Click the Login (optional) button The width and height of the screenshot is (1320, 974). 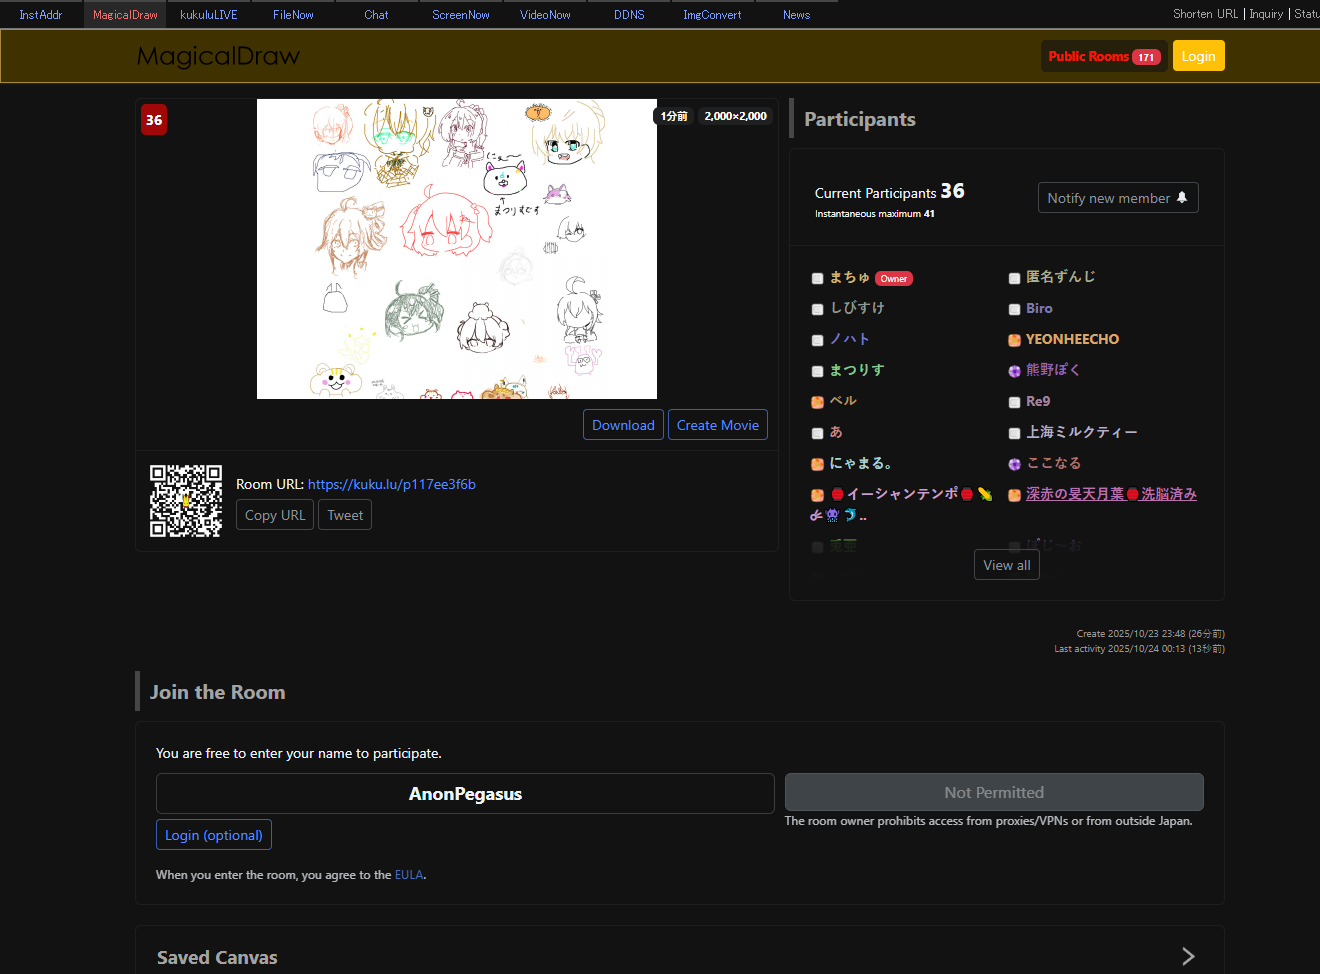point(214,835)
